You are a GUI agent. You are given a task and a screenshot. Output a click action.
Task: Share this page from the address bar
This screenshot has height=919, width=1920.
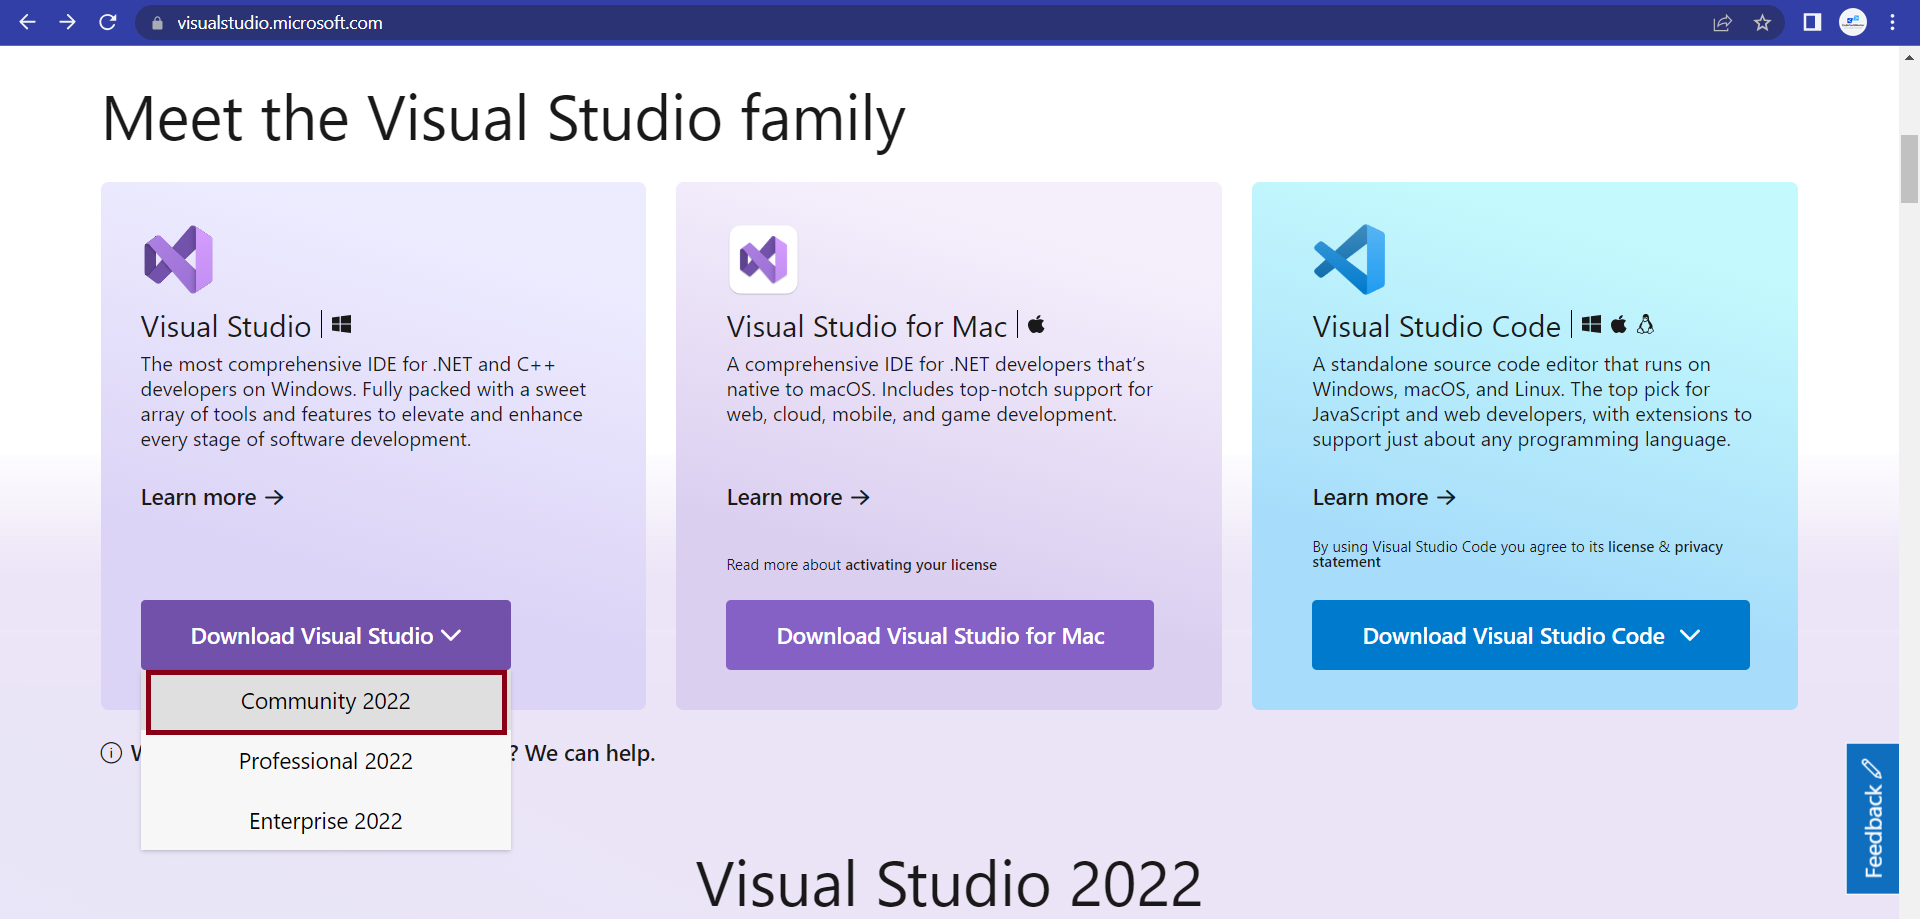[x=1722, y=23]
